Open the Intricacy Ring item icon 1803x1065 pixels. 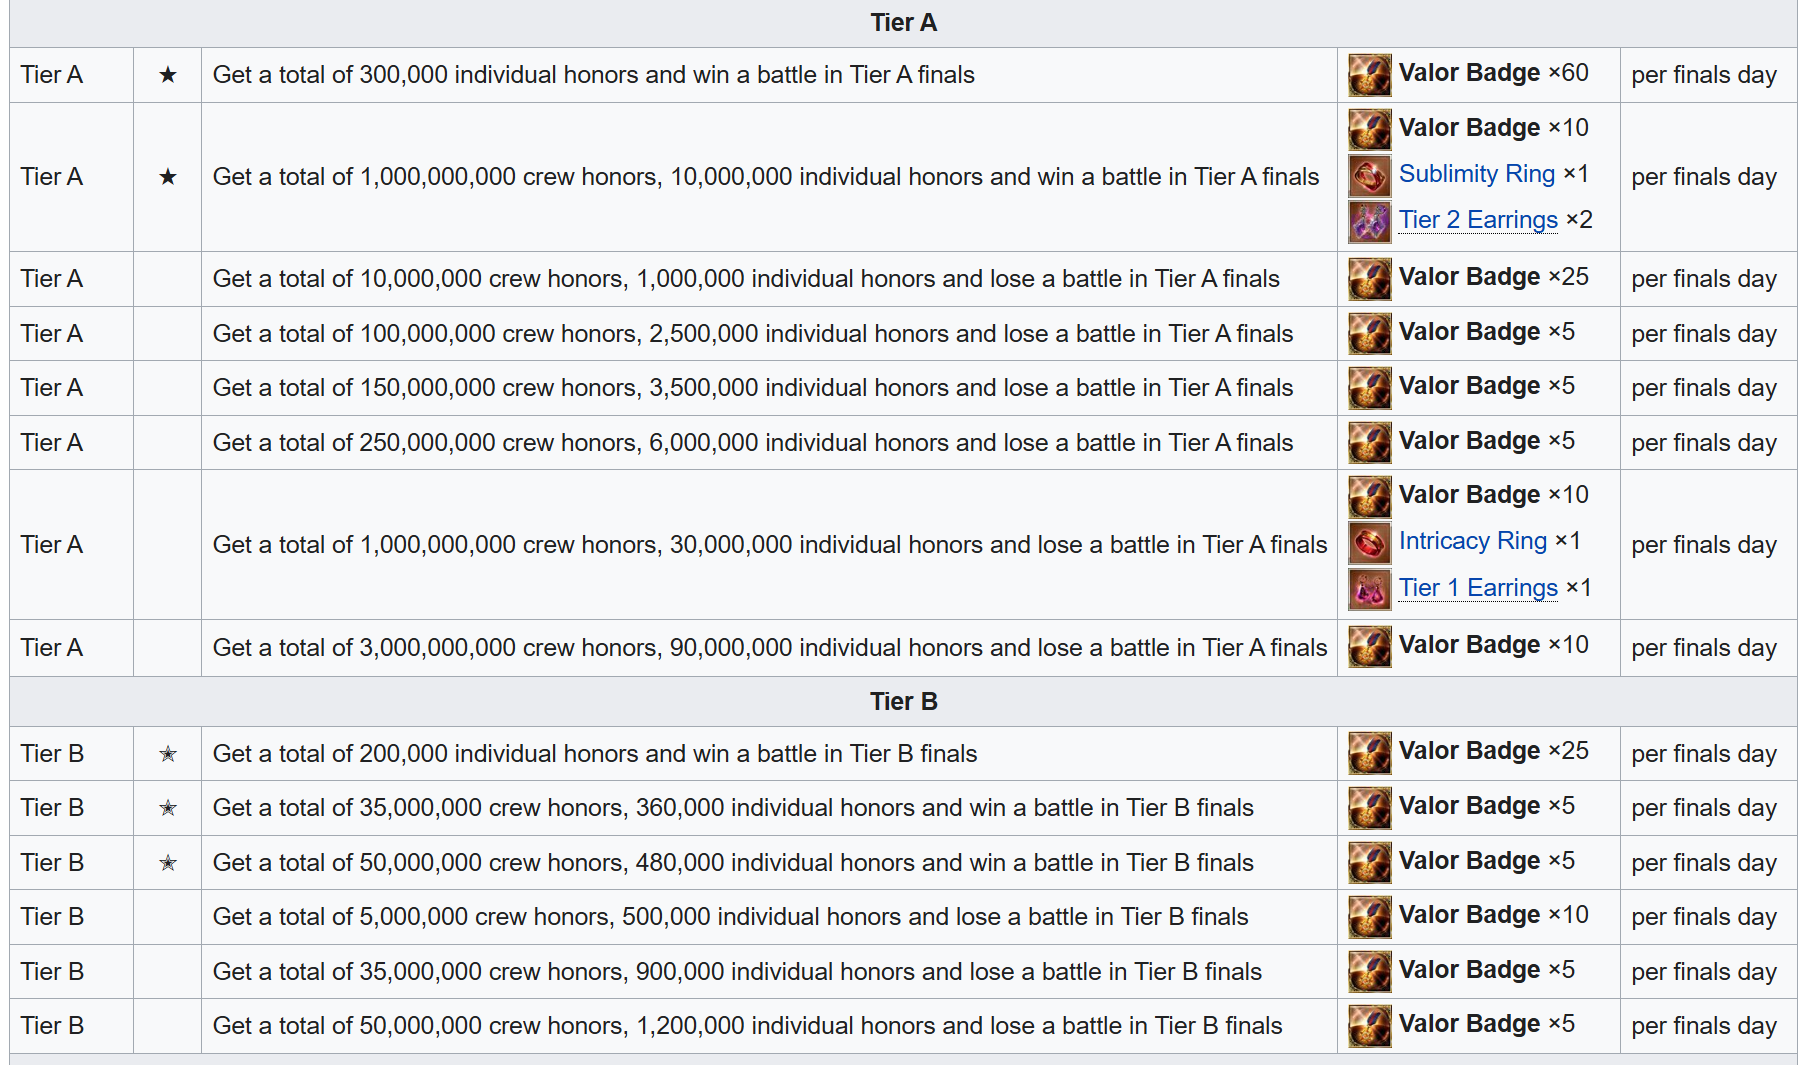[1369, 543]
